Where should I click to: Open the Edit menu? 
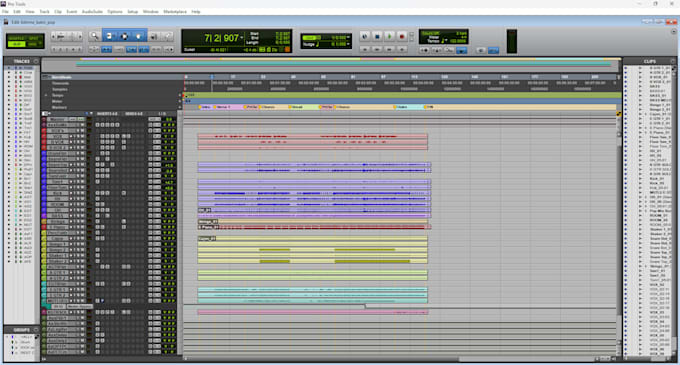17,12
